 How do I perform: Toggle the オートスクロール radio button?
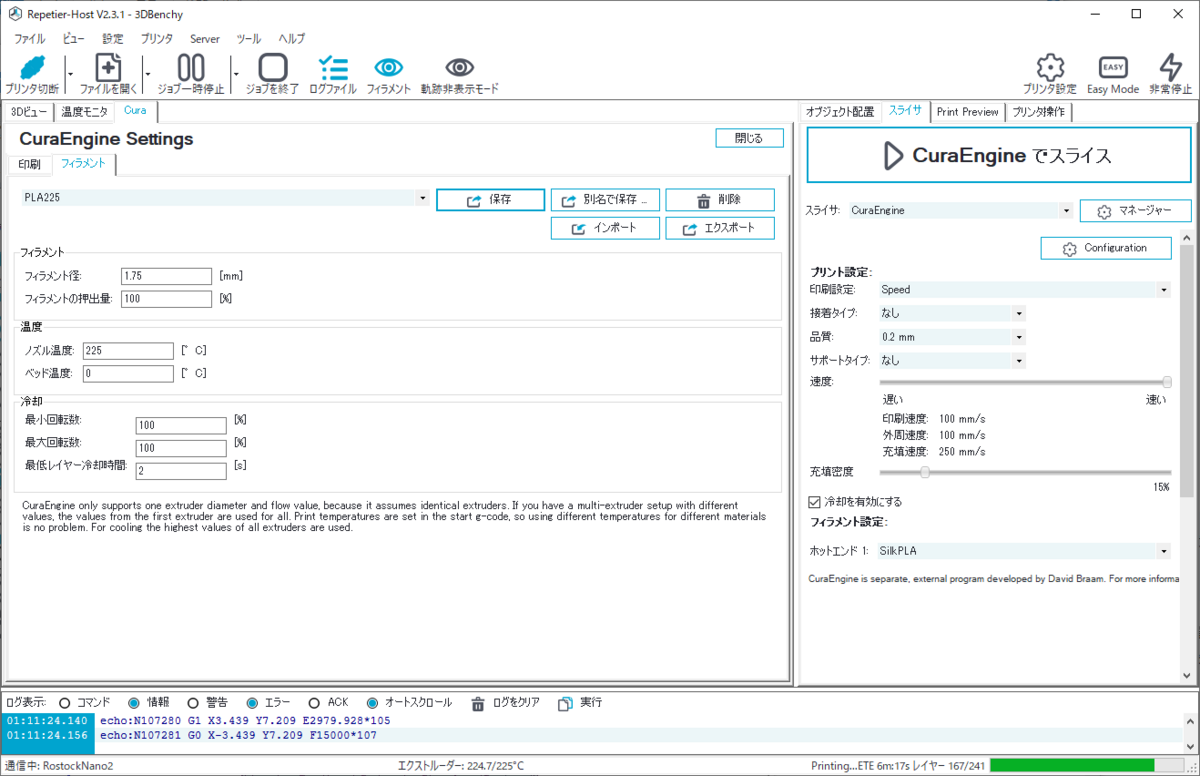pos(372,703)
